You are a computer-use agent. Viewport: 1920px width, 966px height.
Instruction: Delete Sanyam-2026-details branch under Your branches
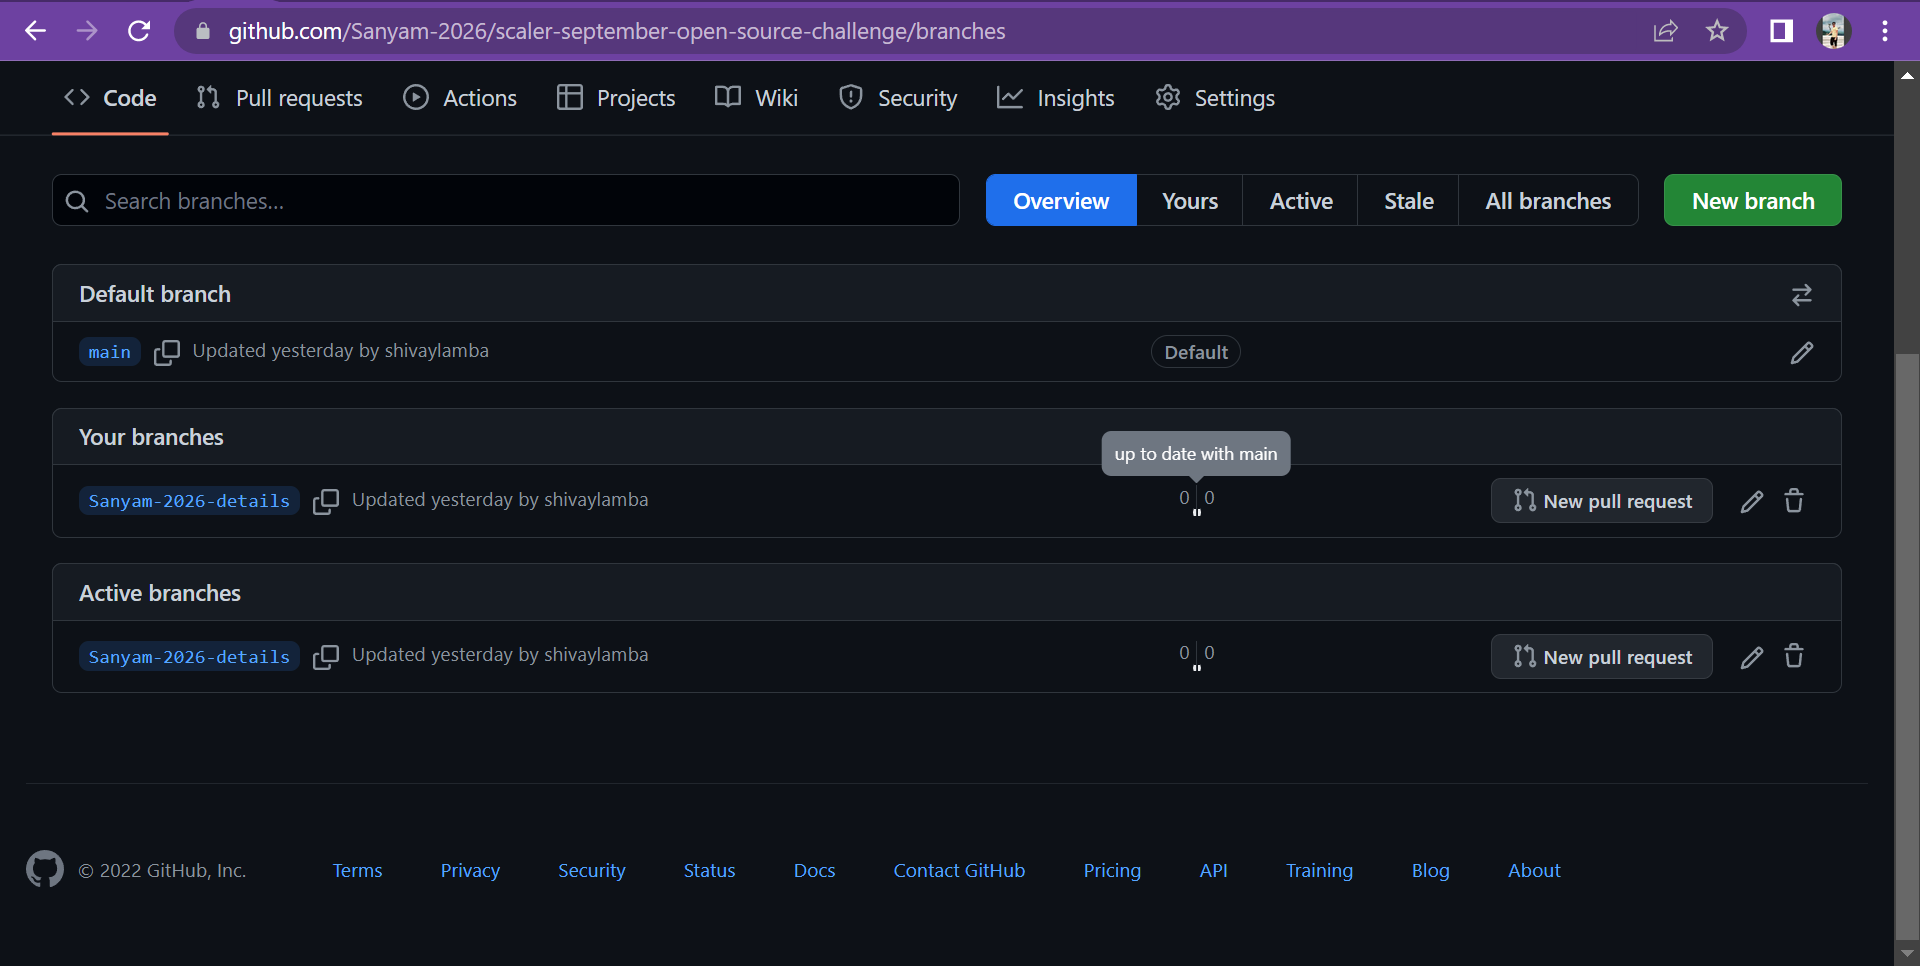1794,500
